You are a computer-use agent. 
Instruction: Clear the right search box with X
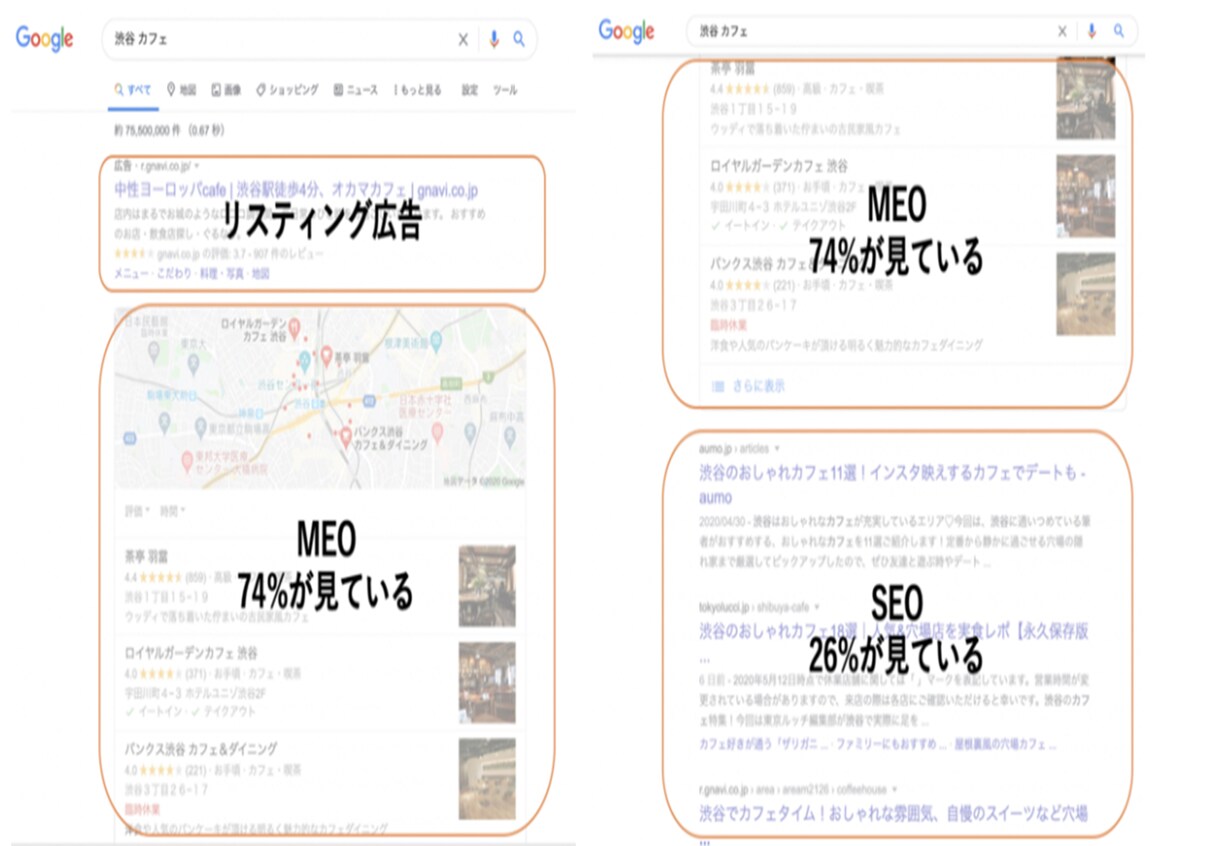1062,32
